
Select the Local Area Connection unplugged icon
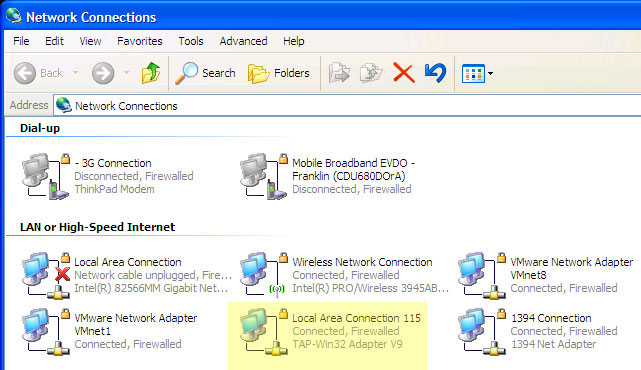tap(46, 275)
